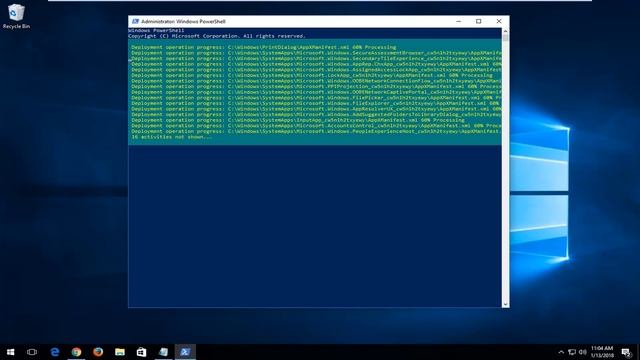Click the PPIProjection progress line
The image size is (640, 360).
316,87
